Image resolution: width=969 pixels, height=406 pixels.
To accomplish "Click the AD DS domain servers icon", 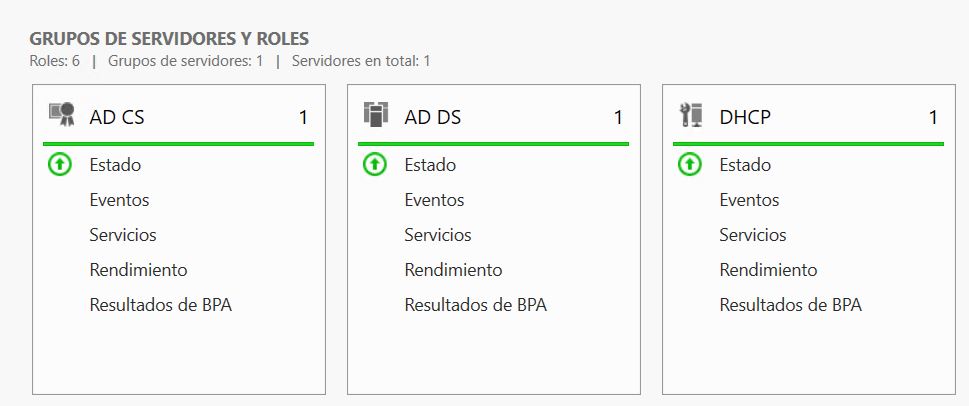I will [x=376, y=115].
